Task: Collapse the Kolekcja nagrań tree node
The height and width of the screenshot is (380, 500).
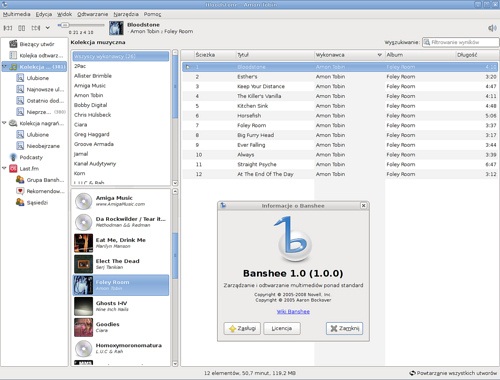Action: pyautogui.click(x=4, y=123)
